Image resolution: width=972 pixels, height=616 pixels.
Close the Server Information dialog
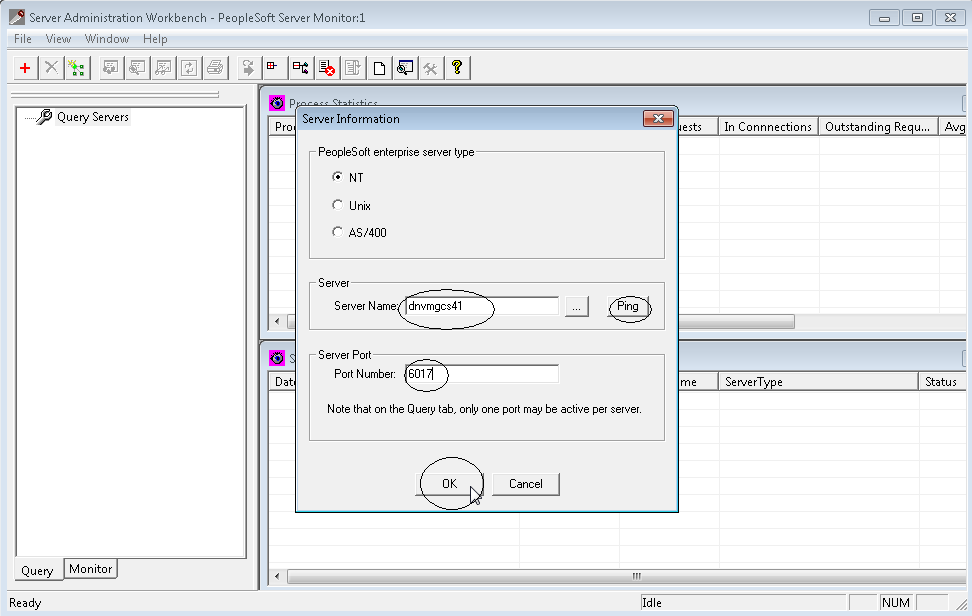click(658, 118)
